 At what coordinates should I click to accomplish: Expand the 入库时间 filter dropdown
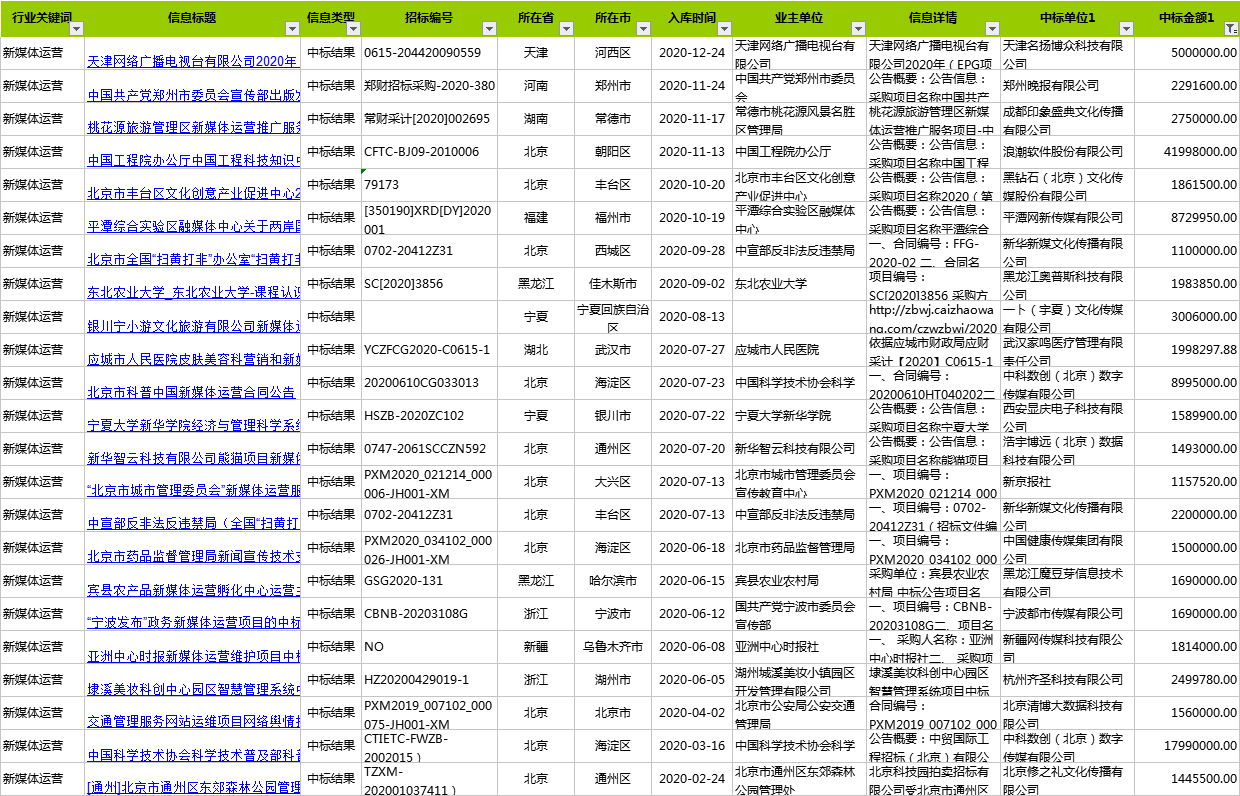click(x=724, y=29)
